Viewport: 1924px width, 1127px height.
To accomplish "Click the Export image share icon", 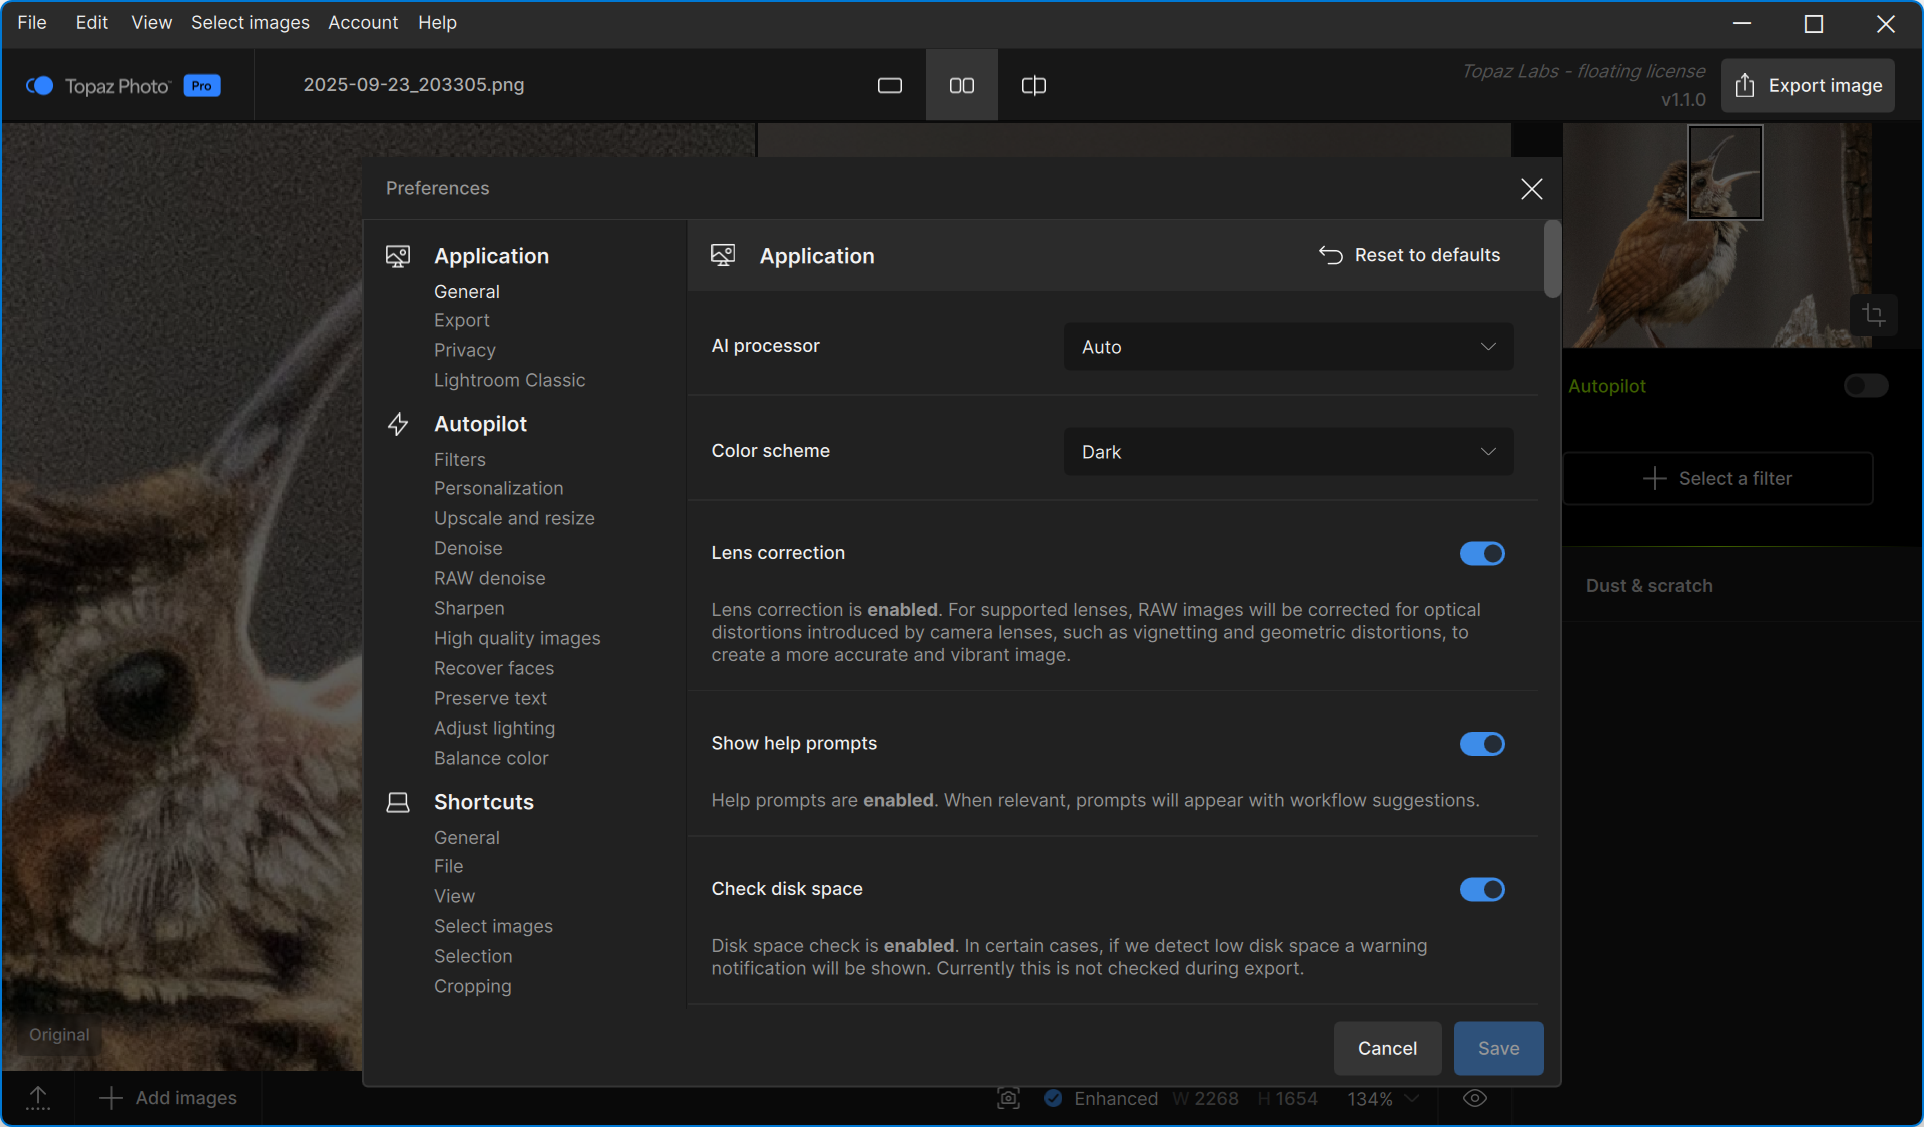I will pos(1745,85).
